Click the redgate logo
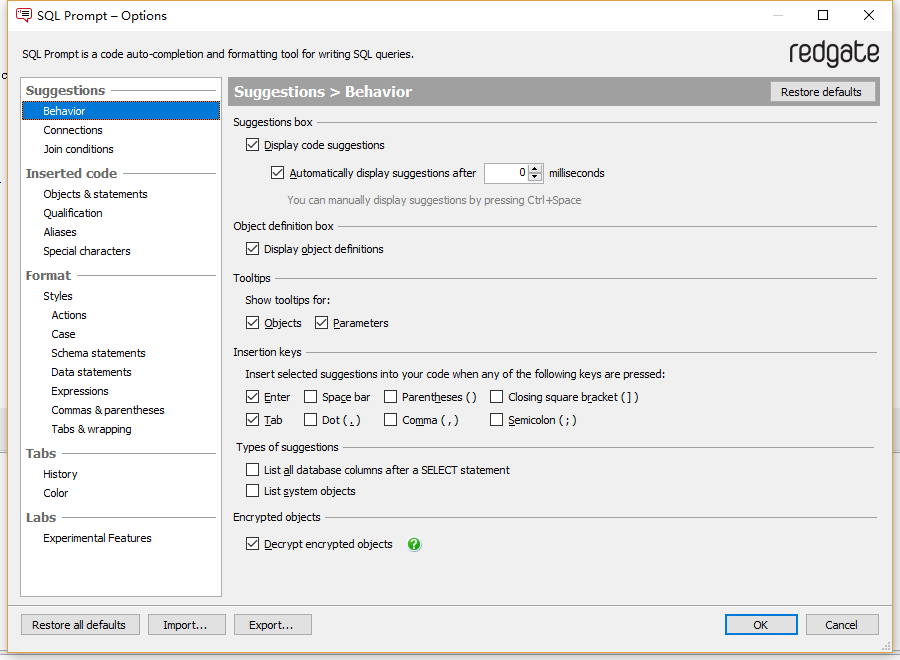This screenshot has width=900, height=660. coord(833,53)
